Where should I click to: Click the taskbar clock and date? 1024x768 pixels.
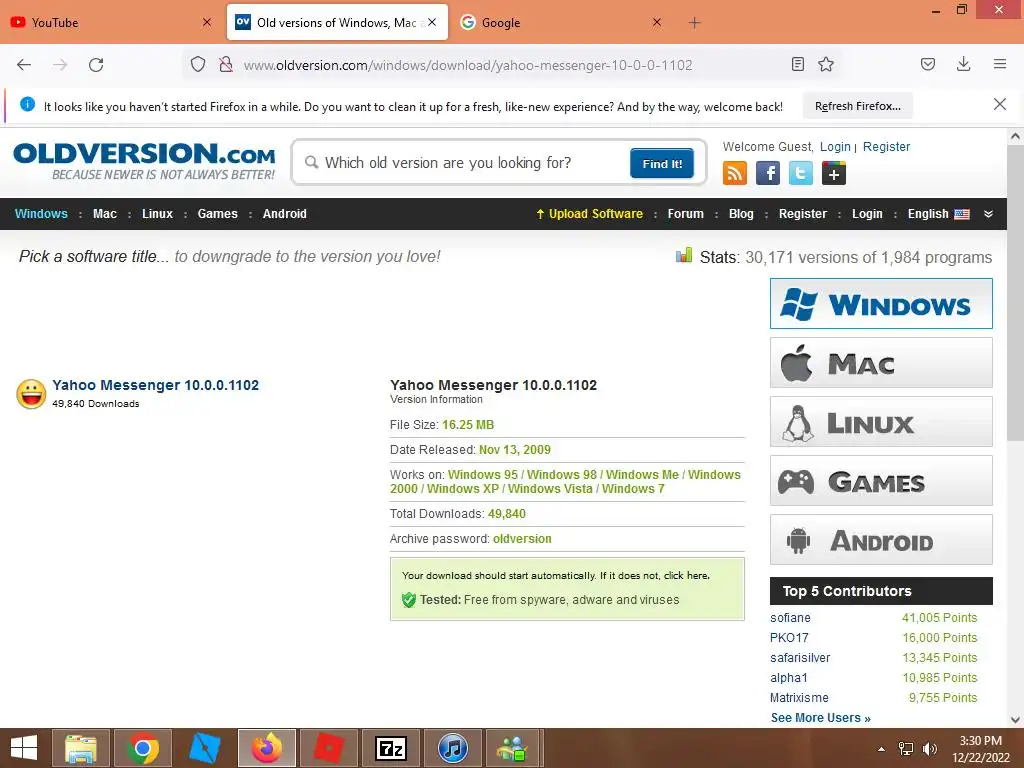pyautogui.click(x=981, y=749)
